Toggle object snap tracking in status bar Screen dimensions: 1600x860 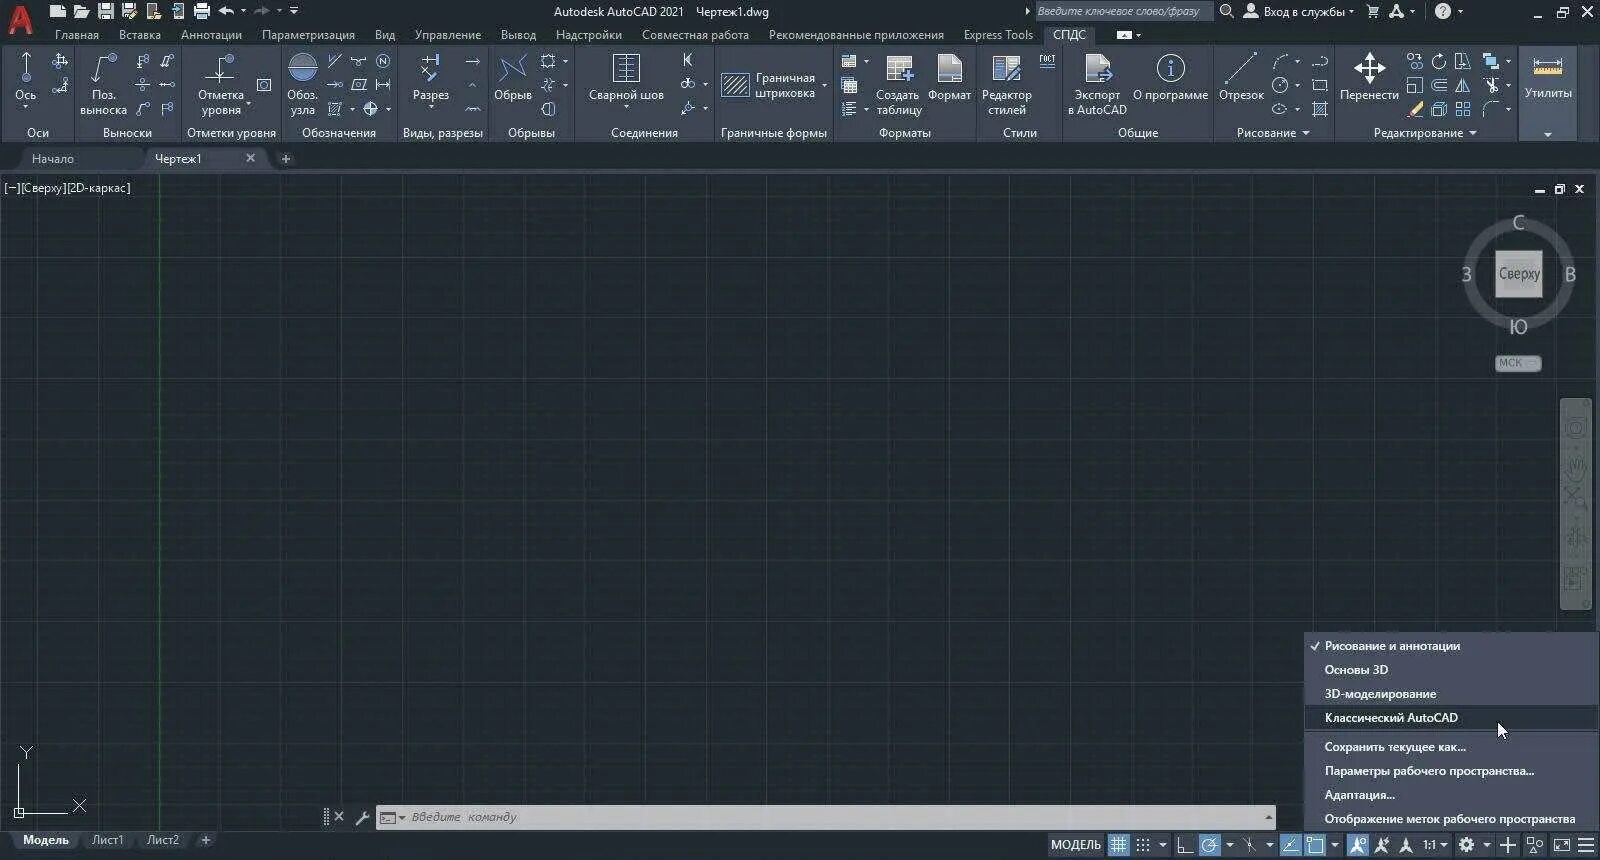tap(1291, 845)
